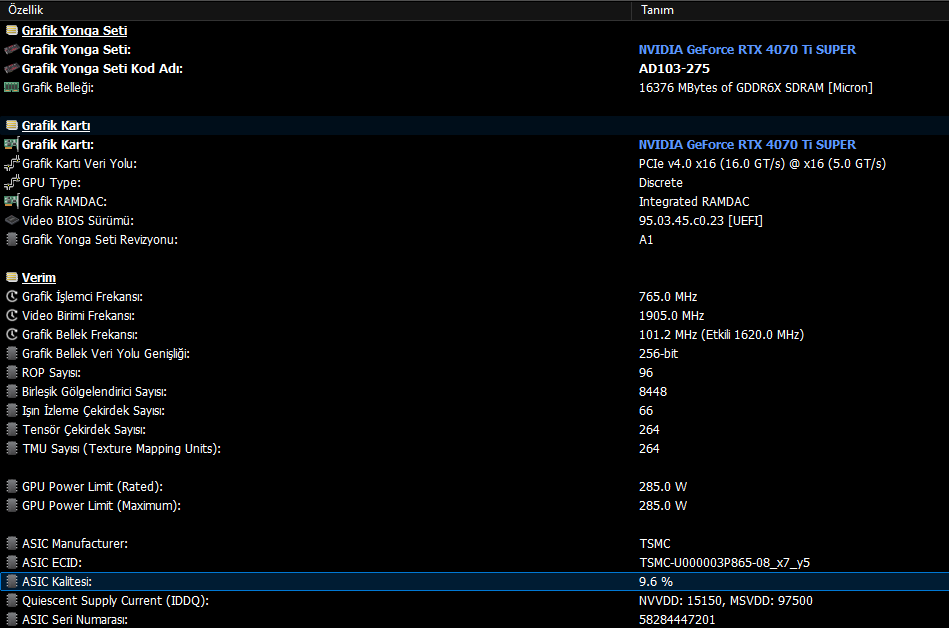The height and width of the screenshot is (628, 949).
Task: Click the Grafik Kartı Veri Yolu bus icon
Action: click(x=11, y=163)
